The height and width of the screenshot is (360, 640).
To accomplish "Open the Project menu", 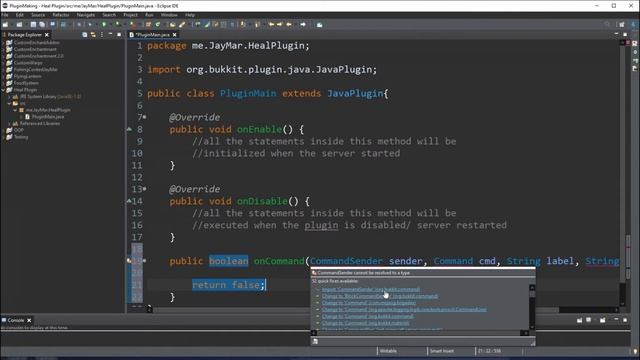I will (131, 15).
